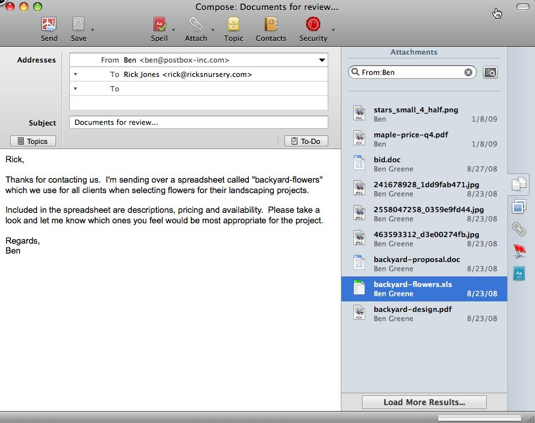The width and height of the screenshot is (535, 423).
Task: Select backyard-proposal.doc in attachments list
Action: [424, 264]
